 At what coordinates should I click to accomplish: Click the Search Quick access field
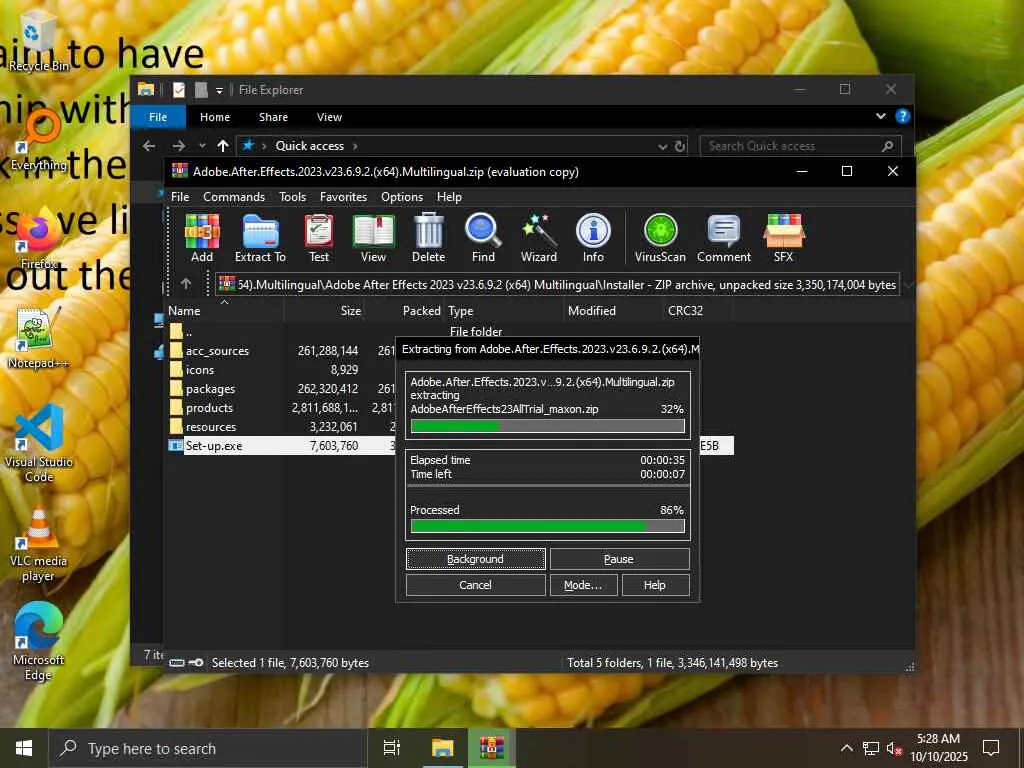click(801, 146)
